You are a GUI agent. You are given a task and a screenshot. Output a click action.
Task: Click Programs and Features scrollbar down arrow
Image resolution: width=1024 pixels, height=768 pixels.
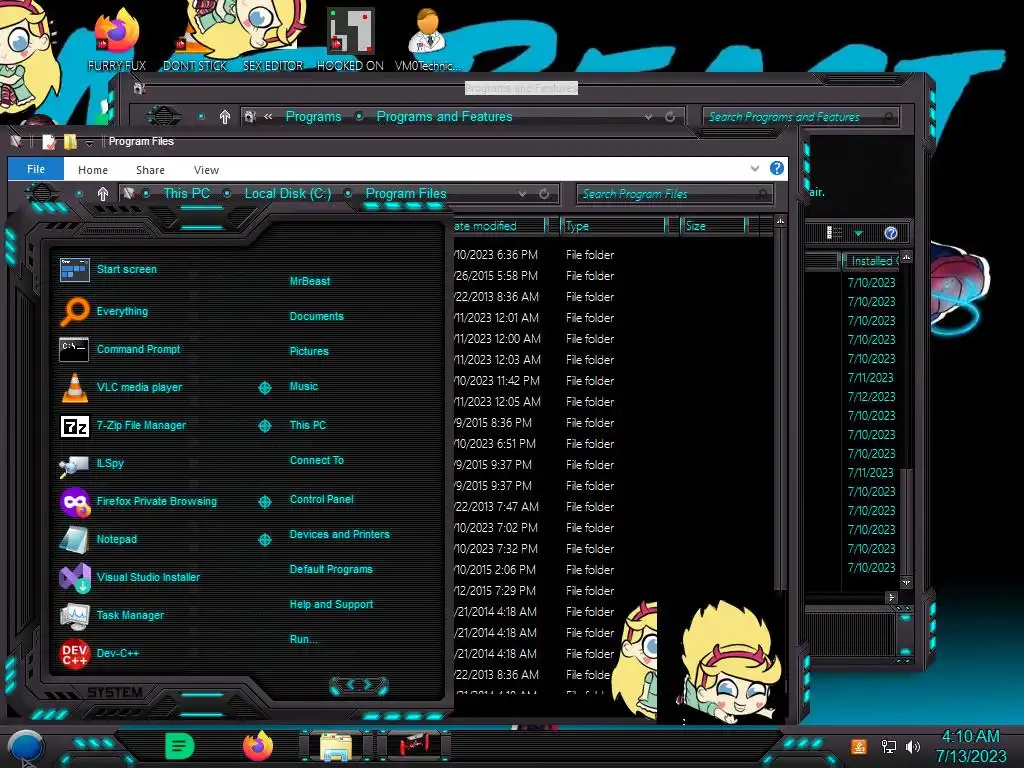[906, 582]
